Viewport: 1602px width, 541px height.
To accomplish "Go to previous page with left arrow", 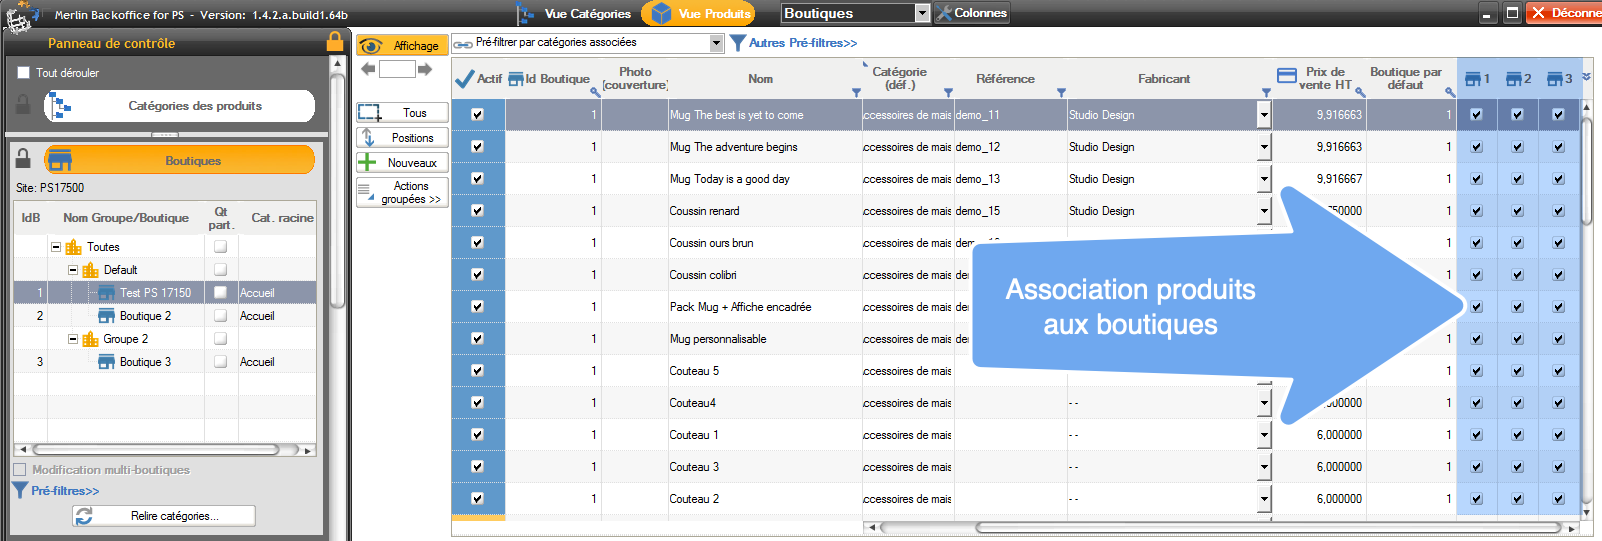I will [x=368, y=69].
